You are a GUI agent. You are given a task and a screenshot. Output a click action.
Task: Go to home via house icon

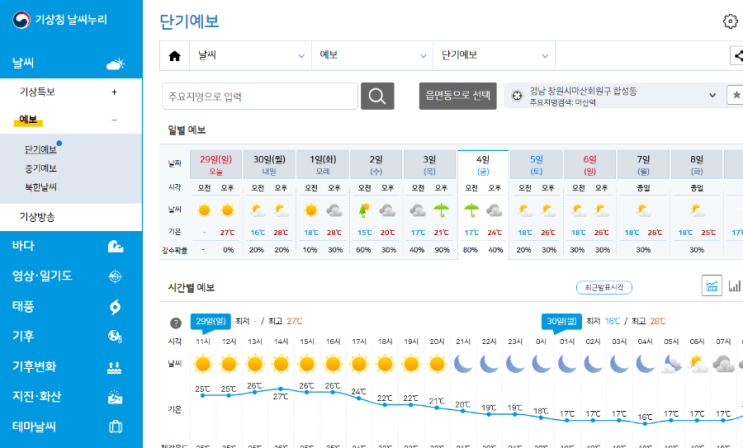174,56
